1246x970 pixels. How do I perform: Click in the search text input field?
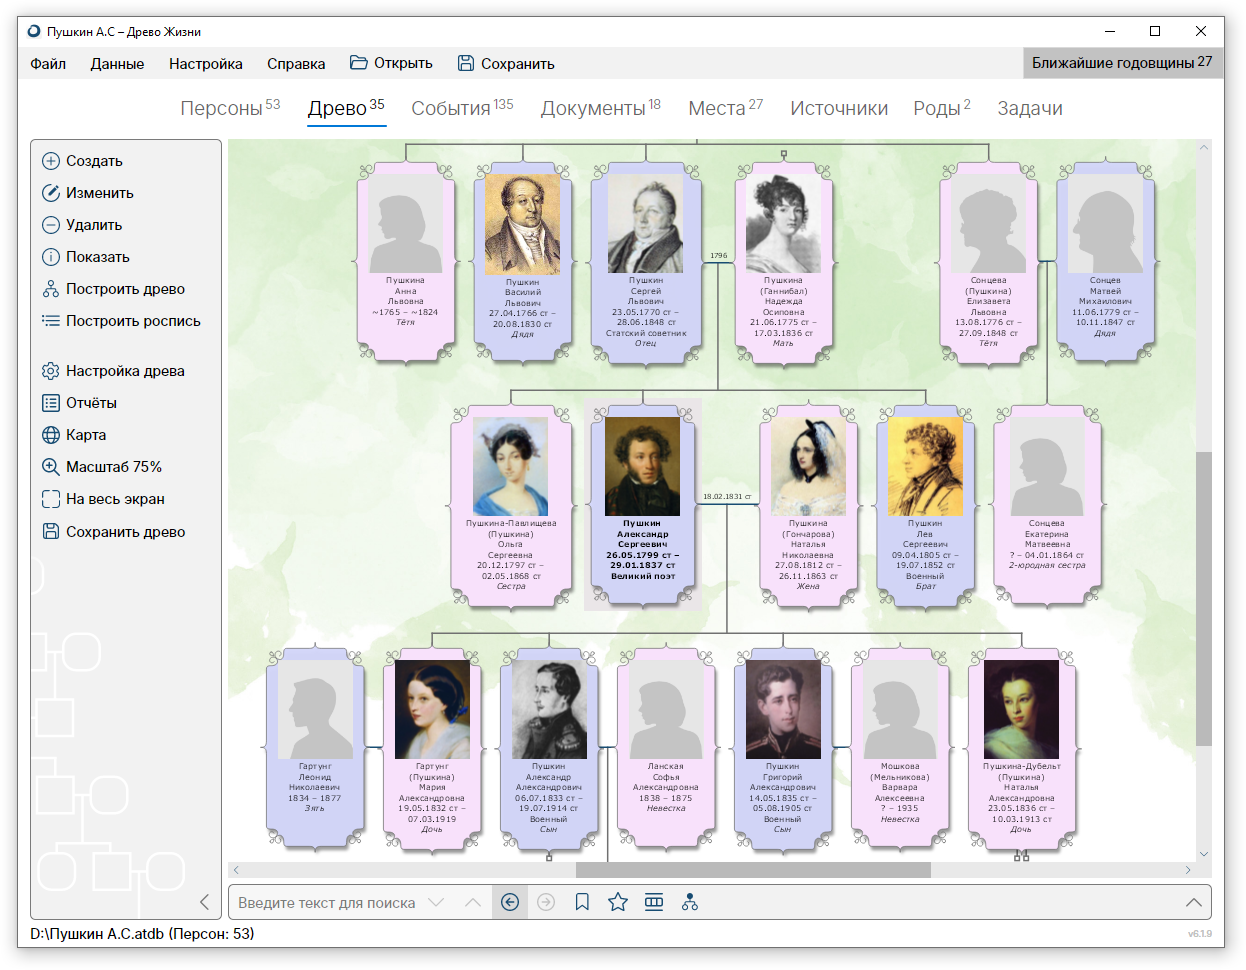[326, 902]
